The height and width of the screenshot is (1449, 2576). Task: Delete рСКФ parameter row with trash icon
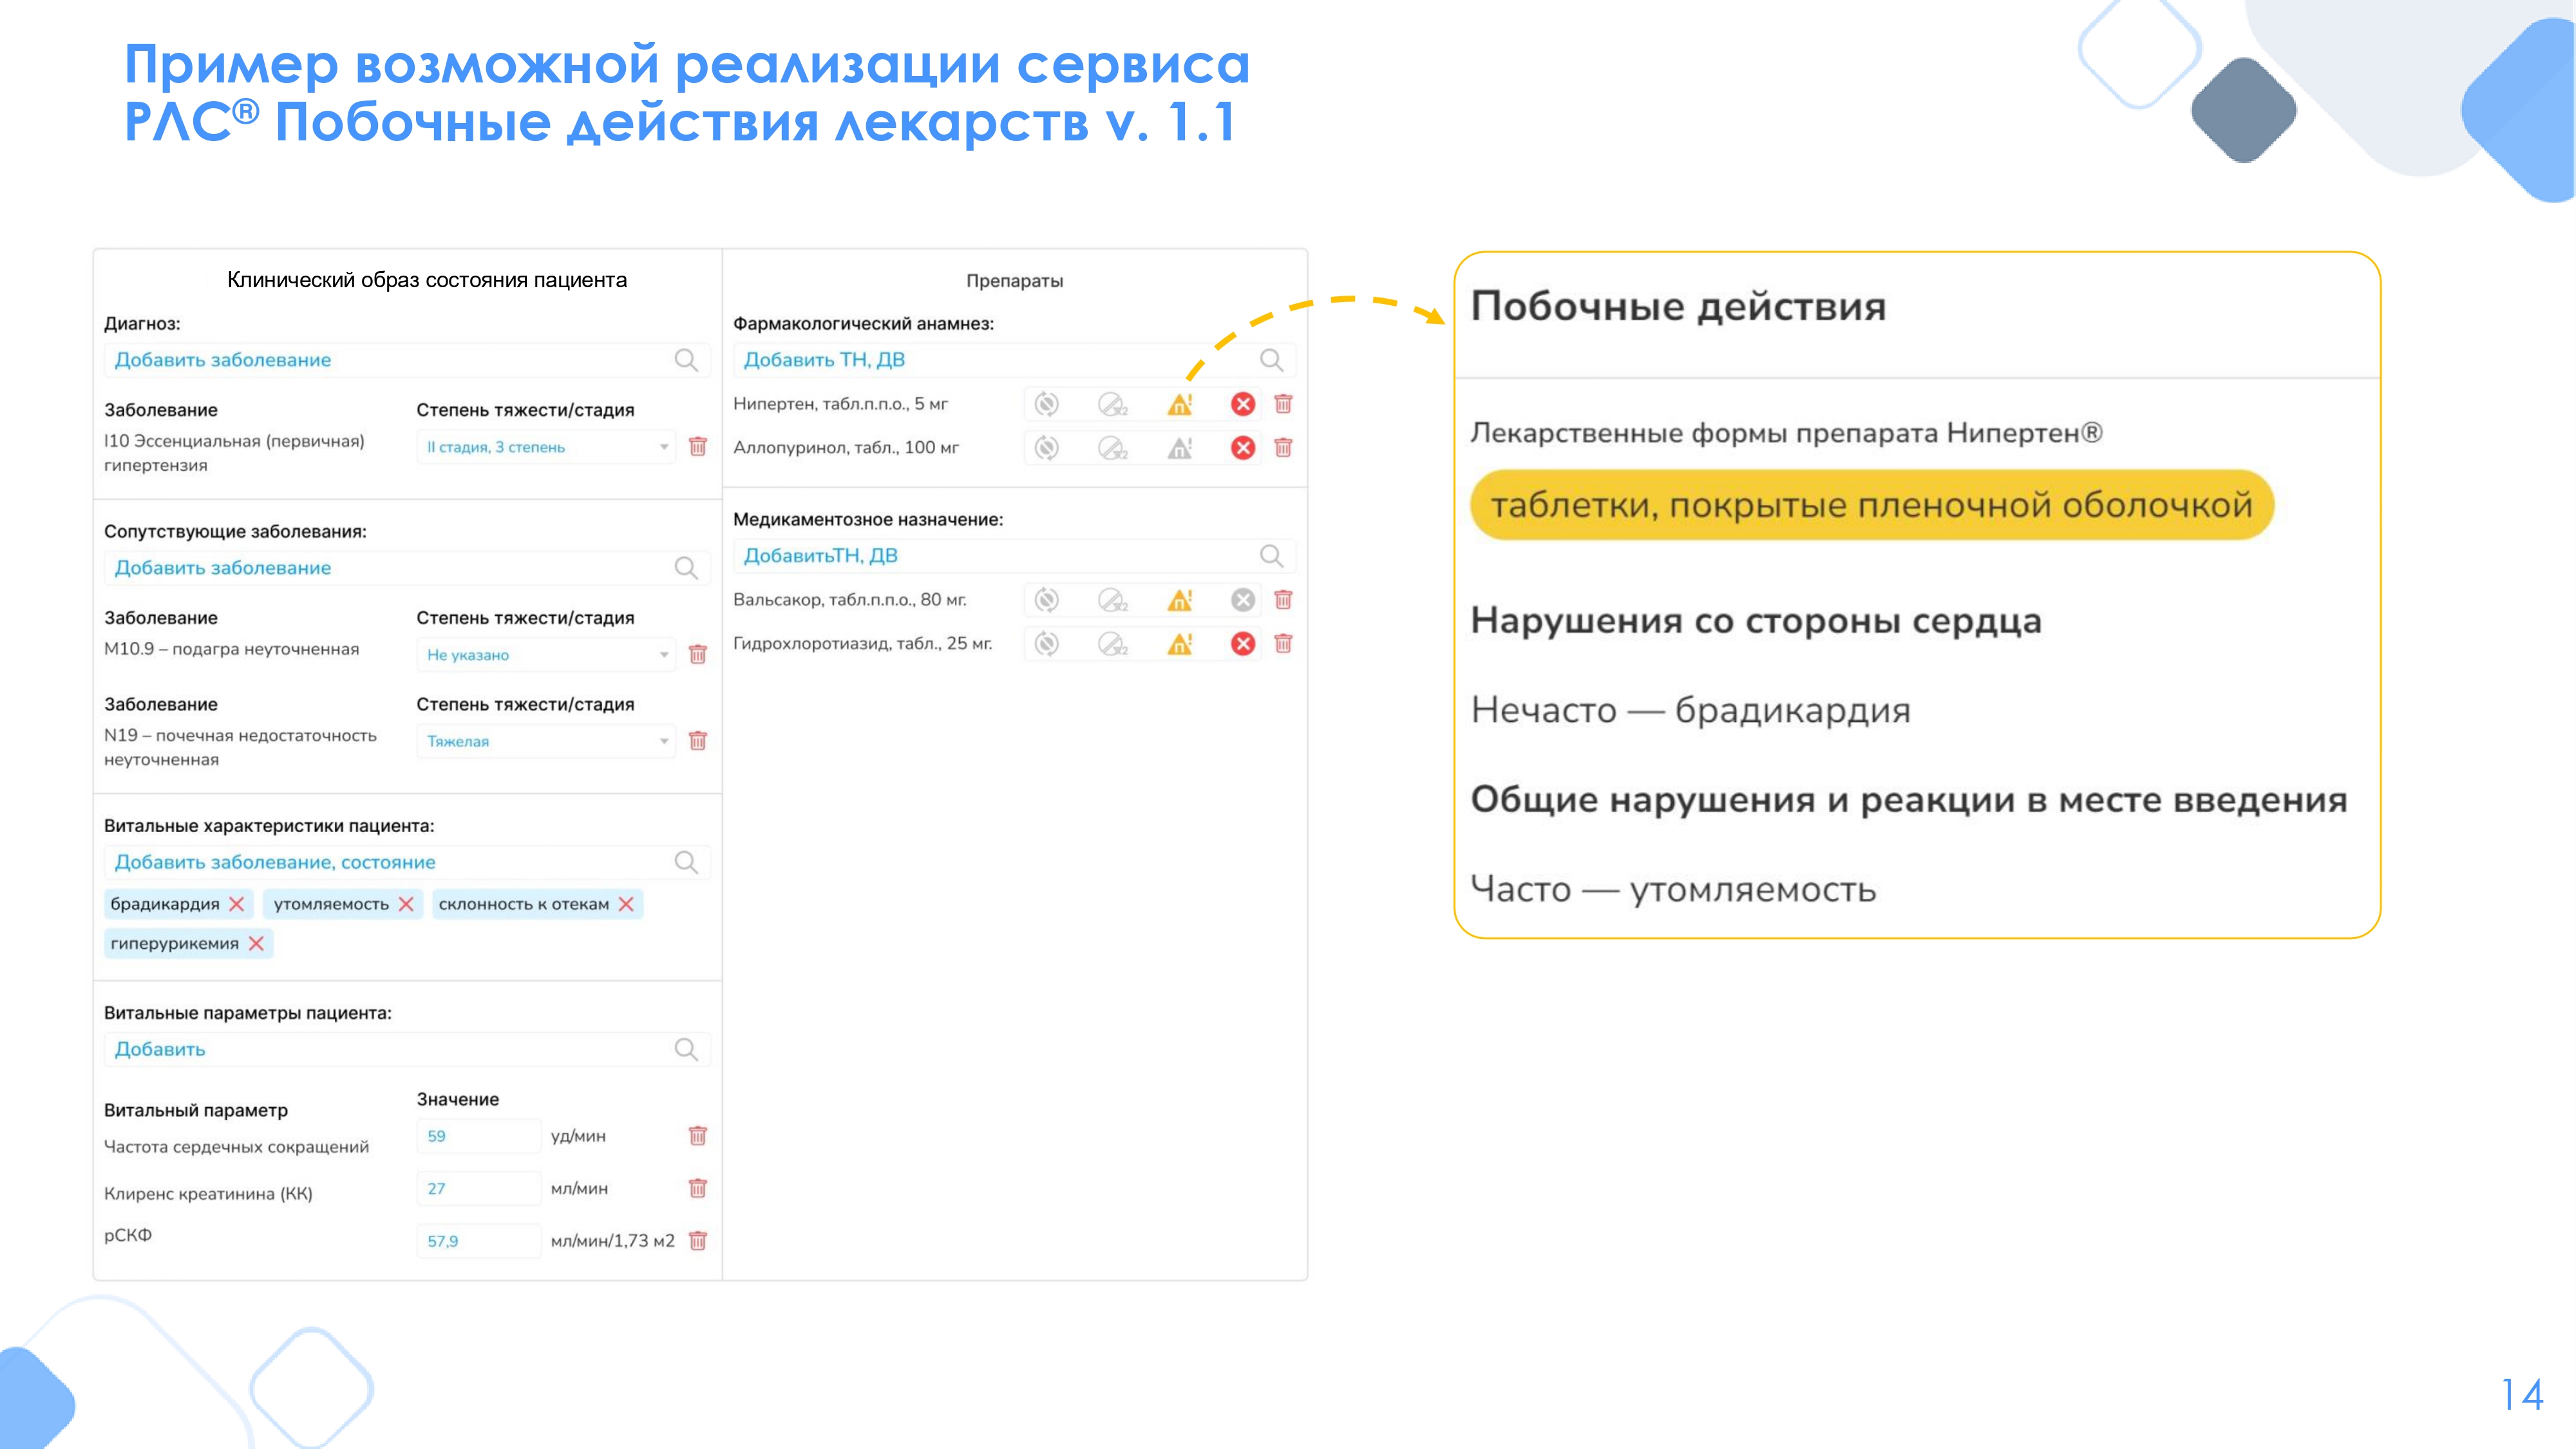pyautogui.click(x=698, y=1241)
